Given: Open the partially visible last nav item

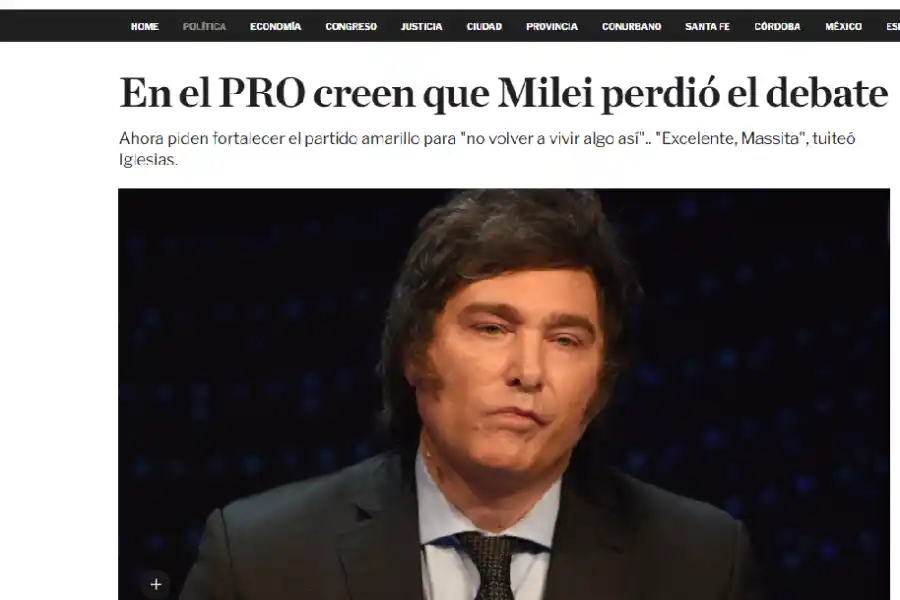Looking at the screenshot, I should 893,26.
